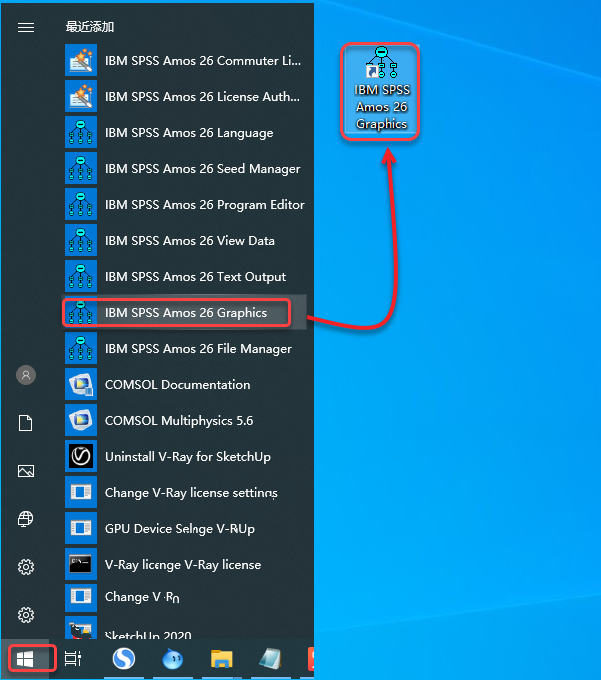Click the Amos 26 Text Output icon
This screenshot has width=601, height=680.
point(81,276)
